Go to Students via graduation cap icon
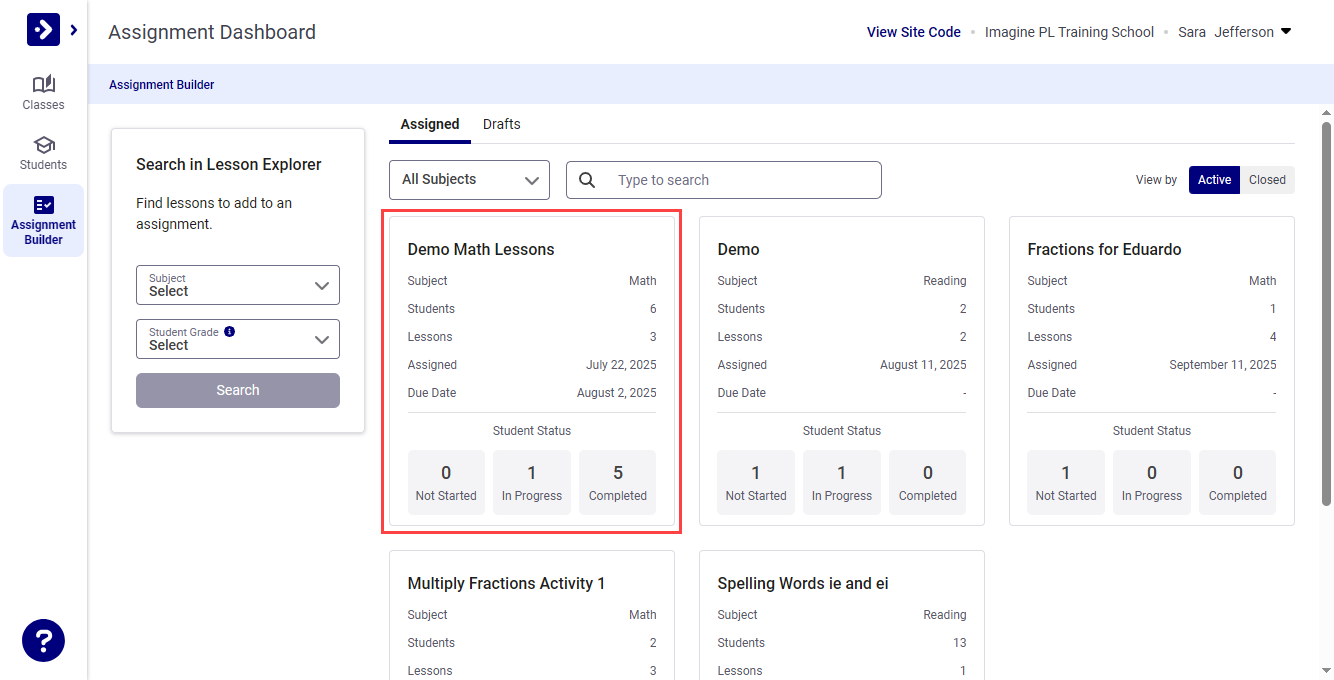This screenshot has width=1334, height=680. (43, 145)
